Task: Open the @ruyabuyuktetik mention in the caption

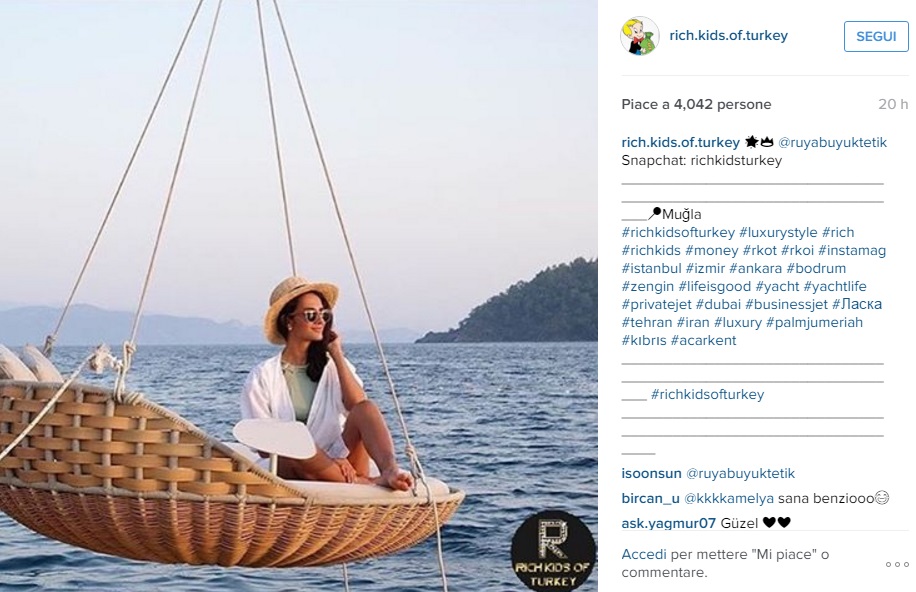Action: (x=832, y=143)
